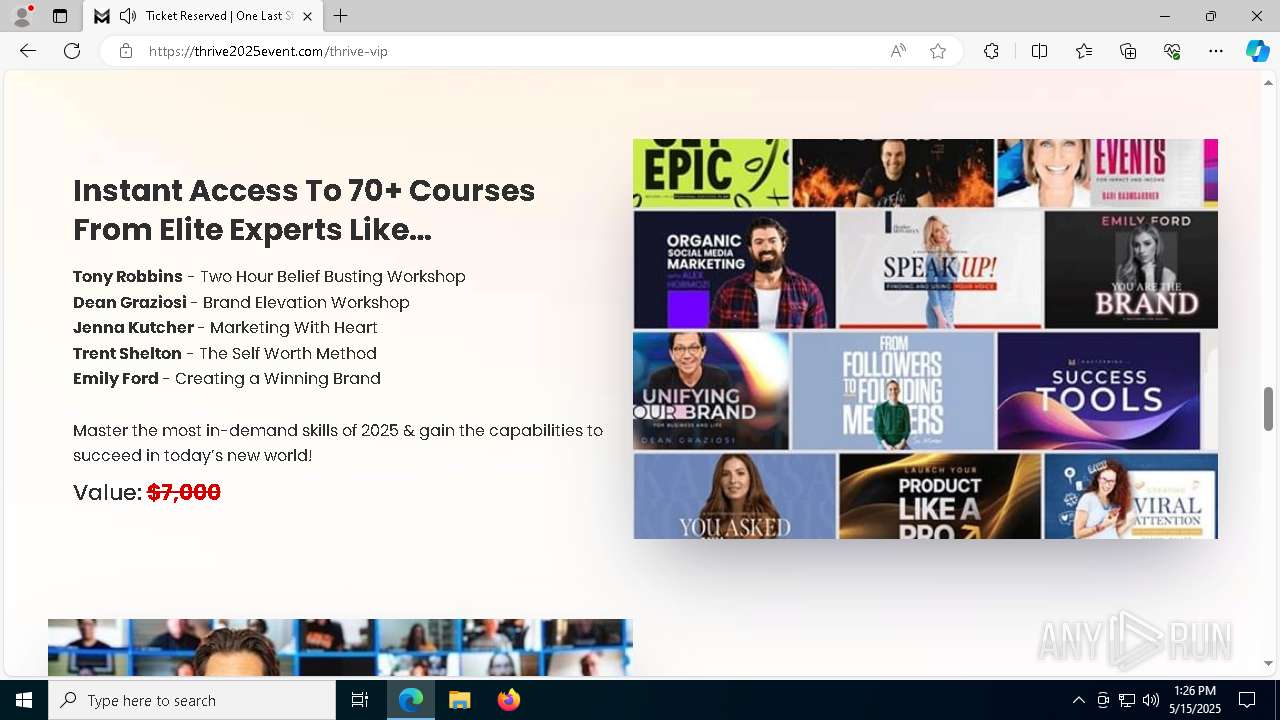The image size is (1280, 720).
Task: Open Task View on taskbar
Action: pyautogui.click(x=360, y=700)
